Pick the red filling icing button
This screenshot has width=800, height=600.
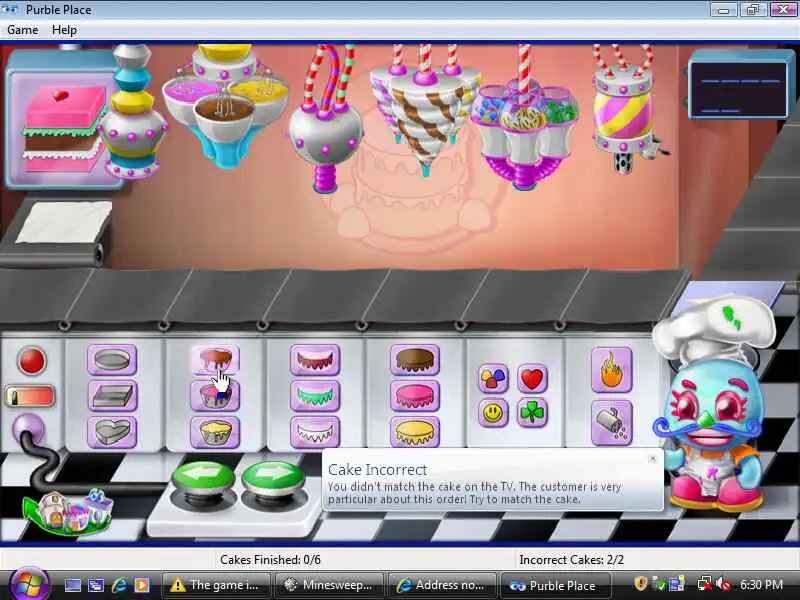tap(315, 360)
